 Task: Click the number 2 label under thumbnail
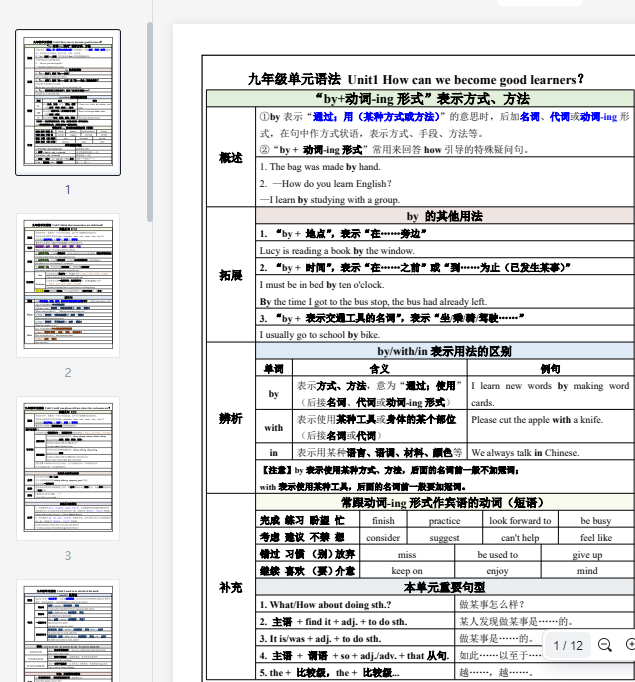(x=68, y=372)
